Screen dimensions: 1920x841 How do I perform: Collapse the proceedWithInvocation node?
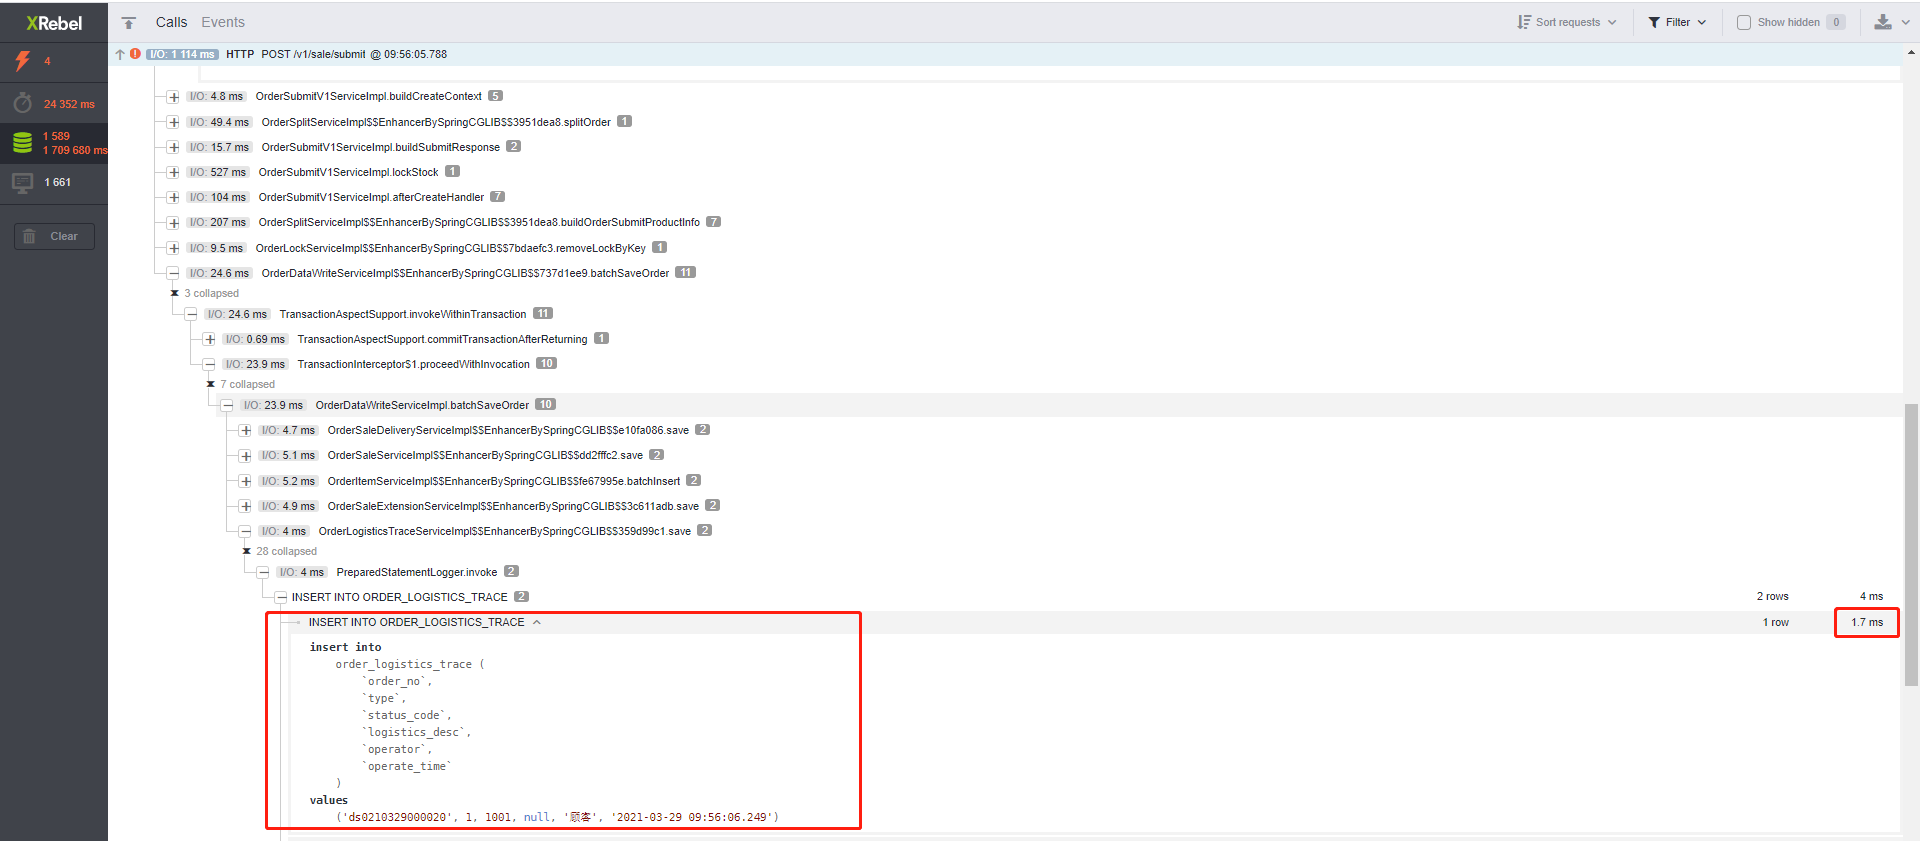(209, 364)
